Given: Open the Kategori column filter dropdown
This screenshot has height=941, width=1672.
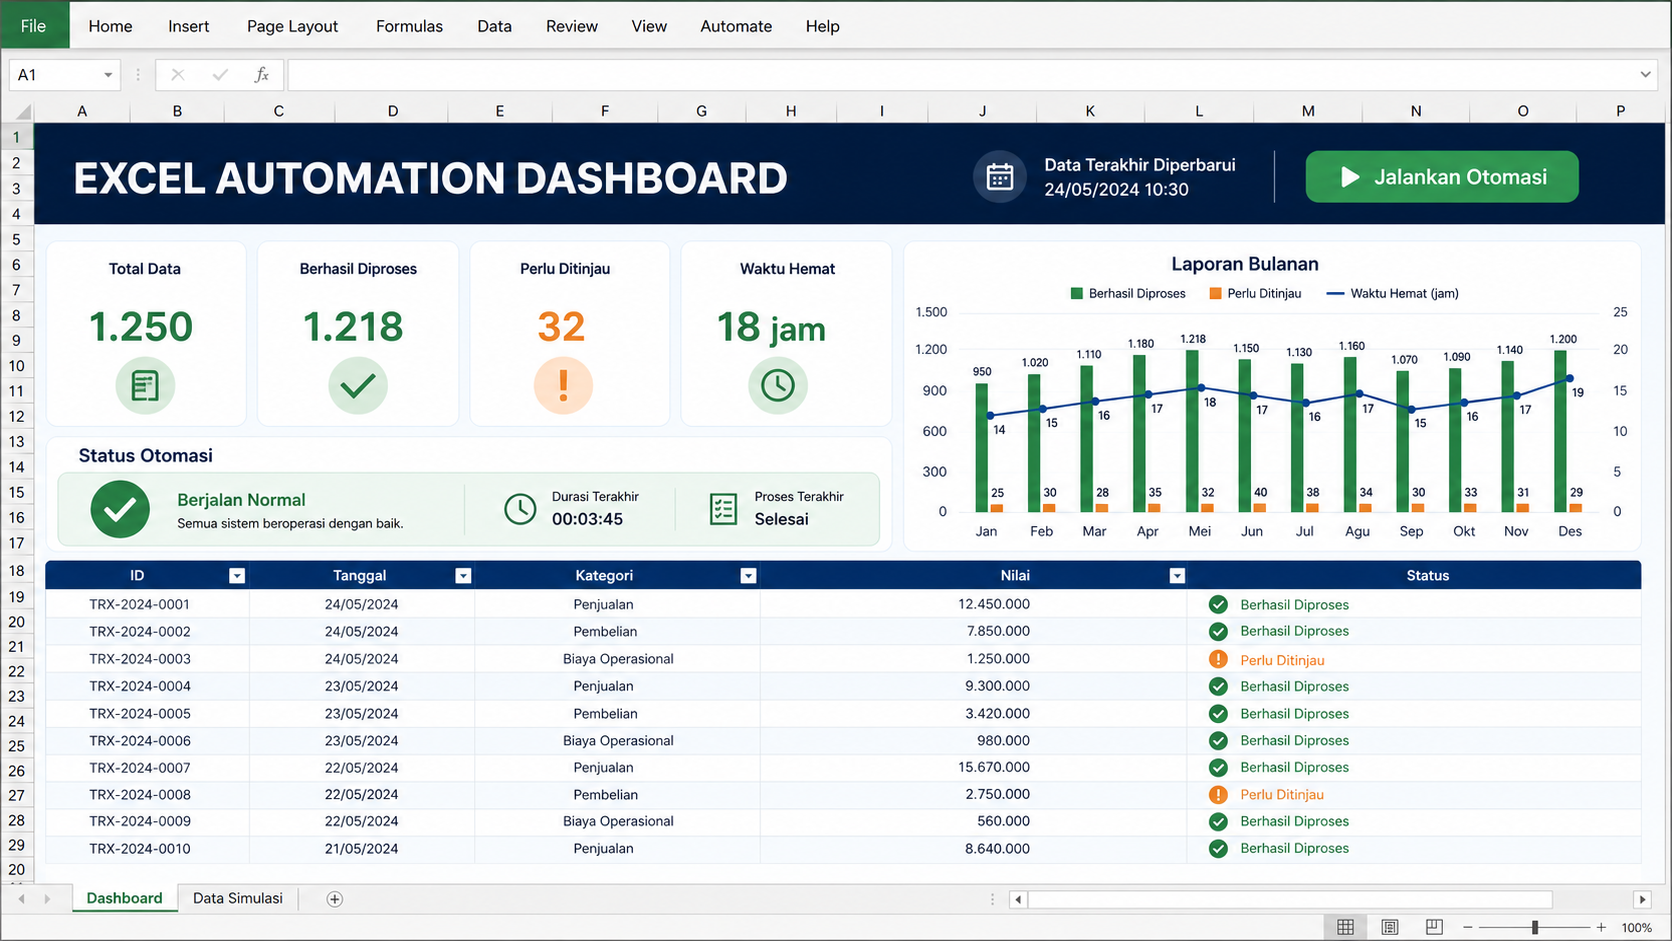Looking at the screenshot, I should tap(748, 576).
